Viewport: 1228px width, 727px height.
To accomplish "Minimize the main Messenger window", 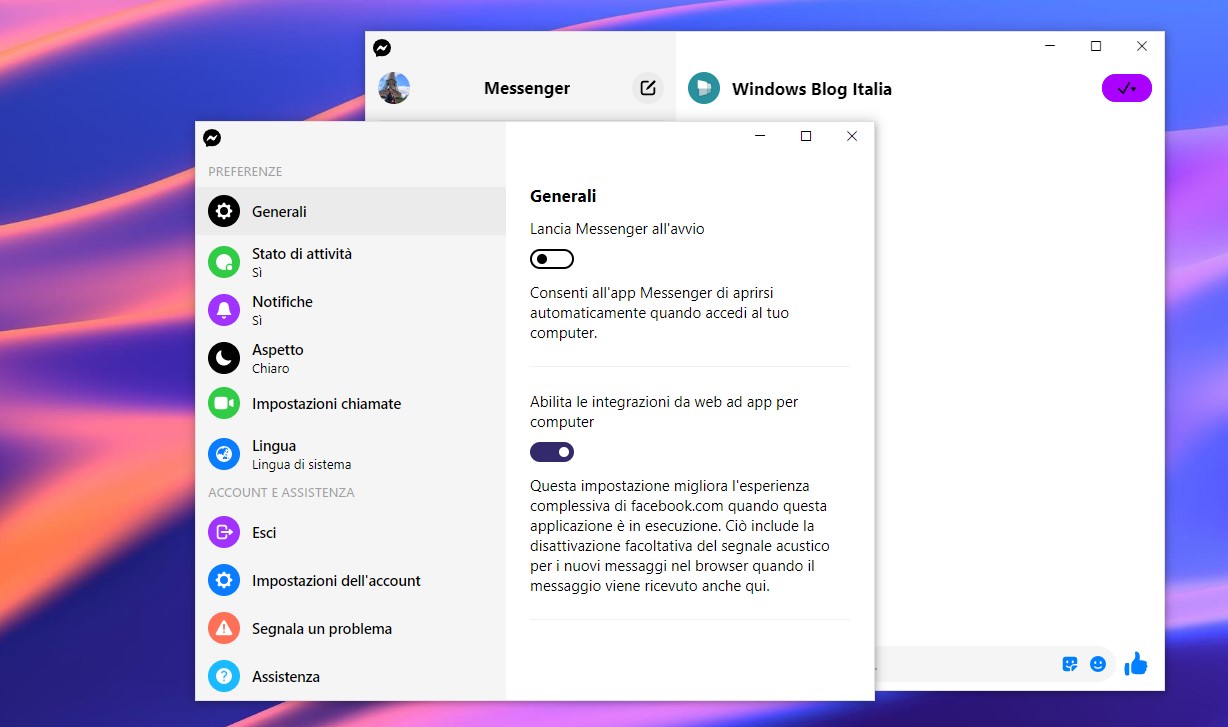I will coord(1050,46).
